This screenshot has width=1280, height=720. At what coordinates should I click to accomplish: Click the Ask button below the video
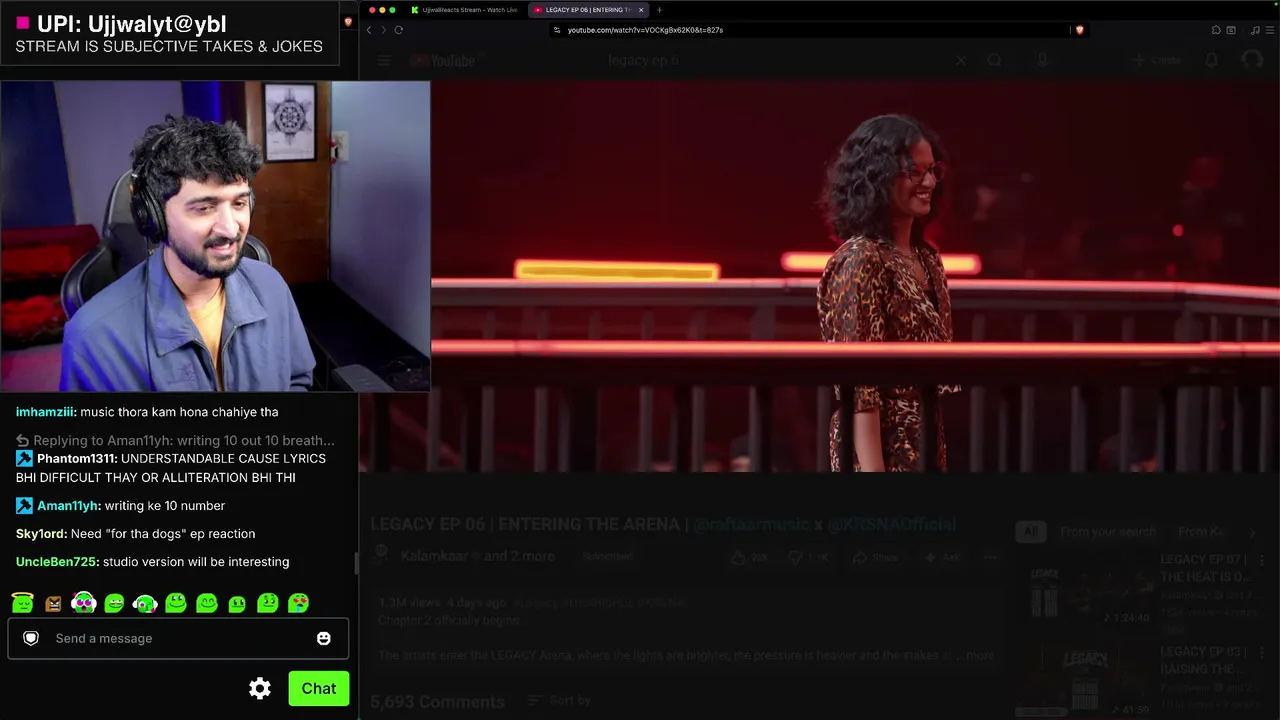click(944, 557)
